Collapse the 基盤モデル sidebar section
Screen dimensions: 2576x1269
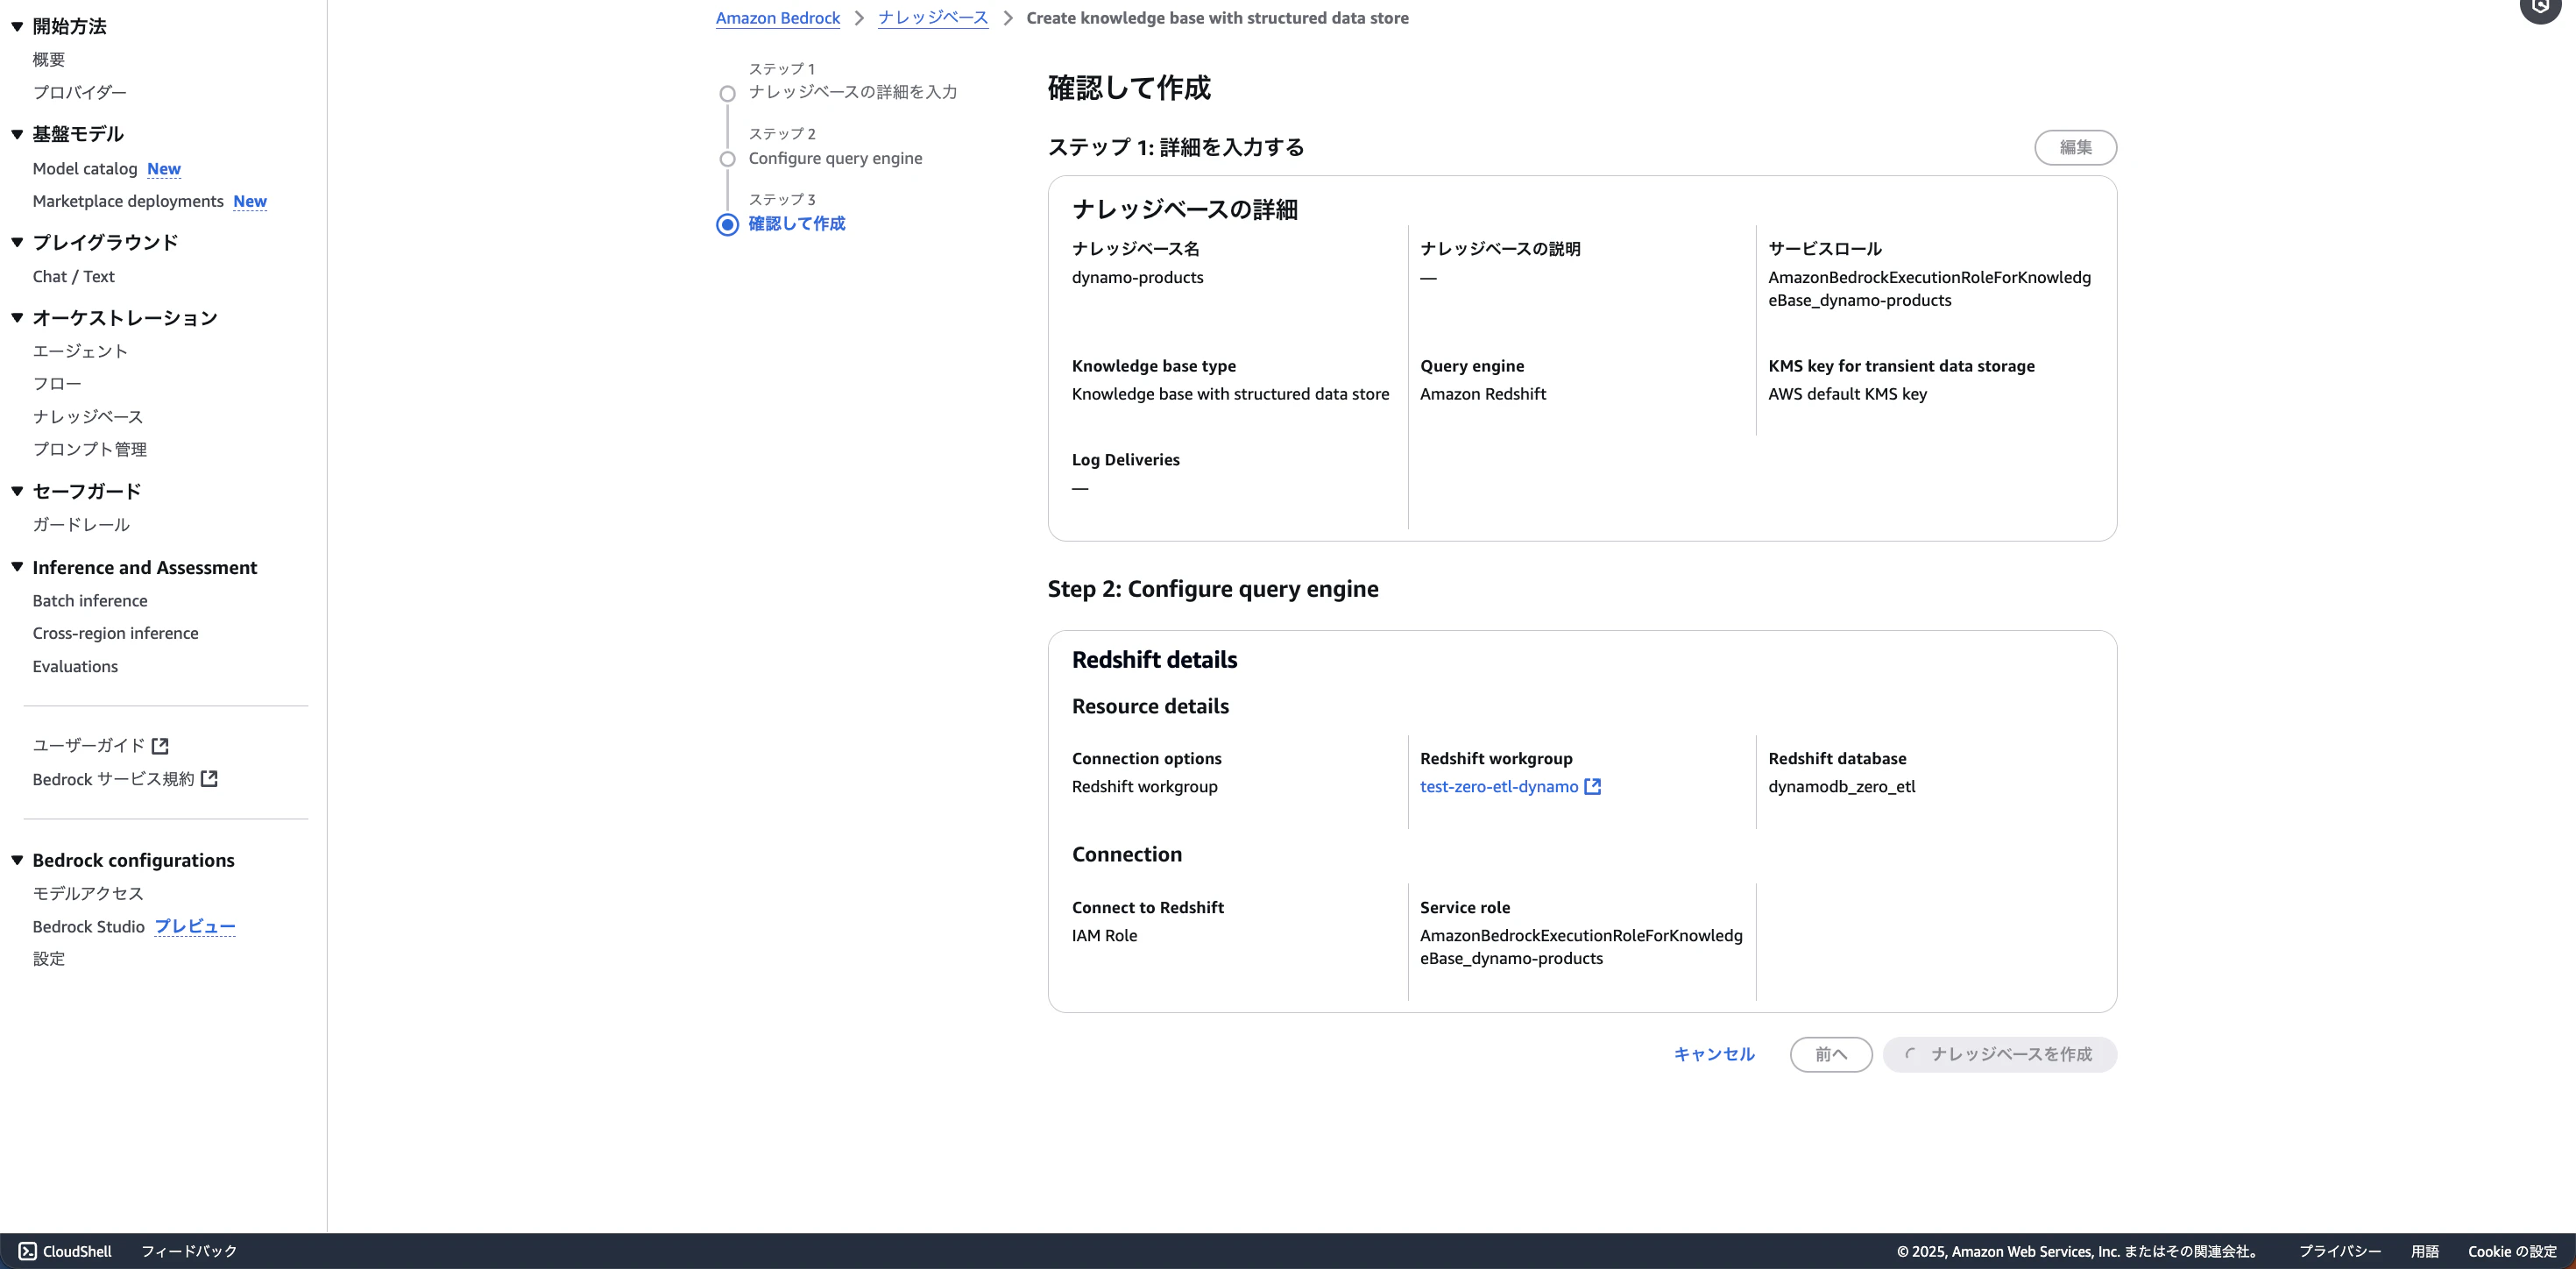point(16,133)
